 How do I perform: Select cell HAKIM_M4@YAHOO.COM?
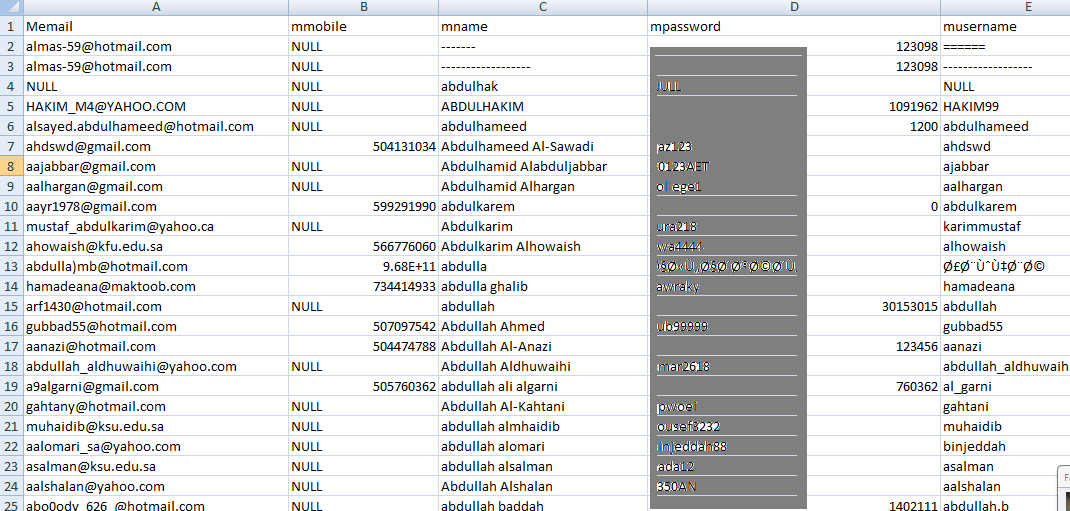156,106
